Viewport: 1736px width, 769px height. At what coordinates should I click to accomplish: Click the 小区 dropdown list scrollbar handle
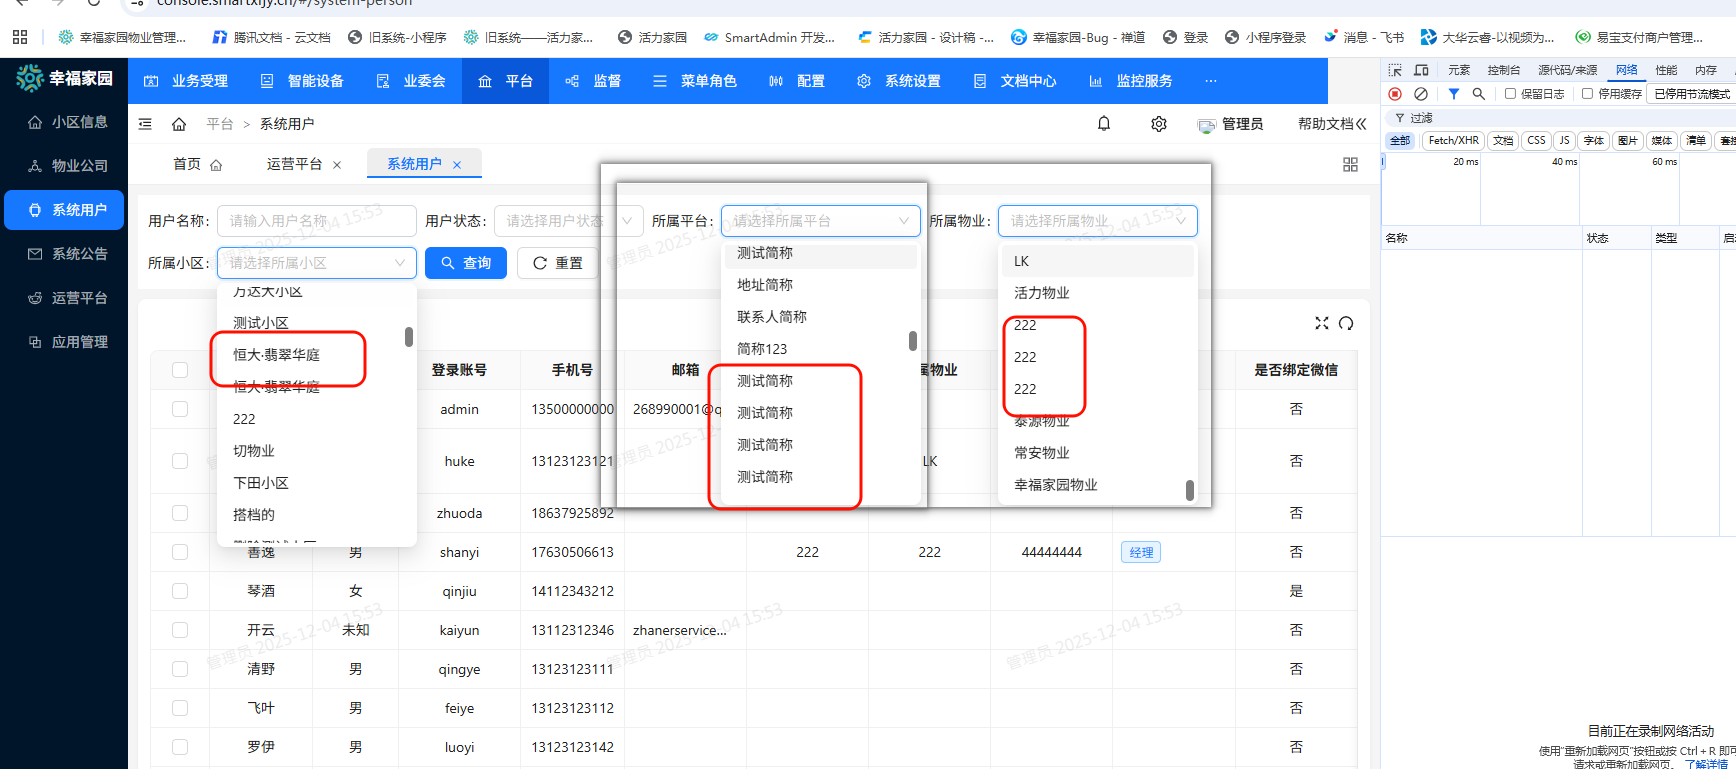pos(409,337)
